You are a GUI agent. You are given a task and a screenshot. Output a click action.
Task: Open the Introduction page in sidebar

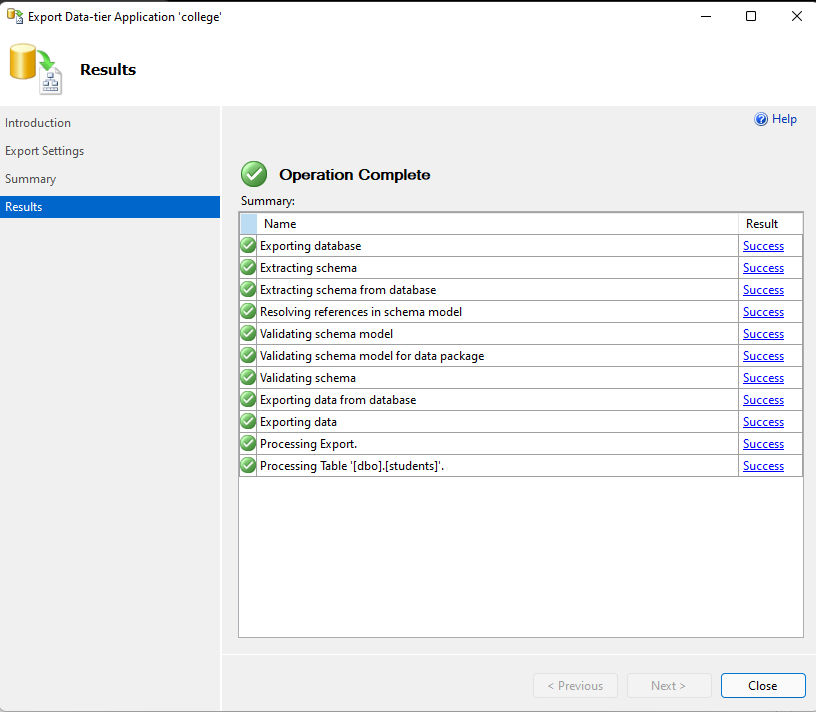pyautogui.click(x=38, y=123)
